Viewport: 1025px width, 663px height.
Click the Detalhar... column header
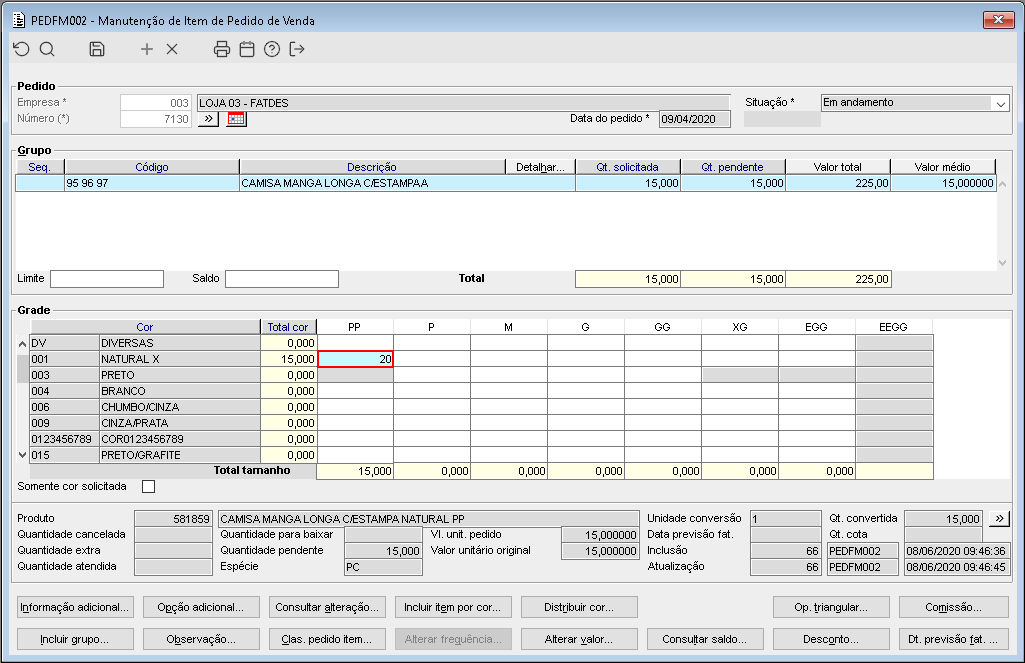[x=541, y=167]
